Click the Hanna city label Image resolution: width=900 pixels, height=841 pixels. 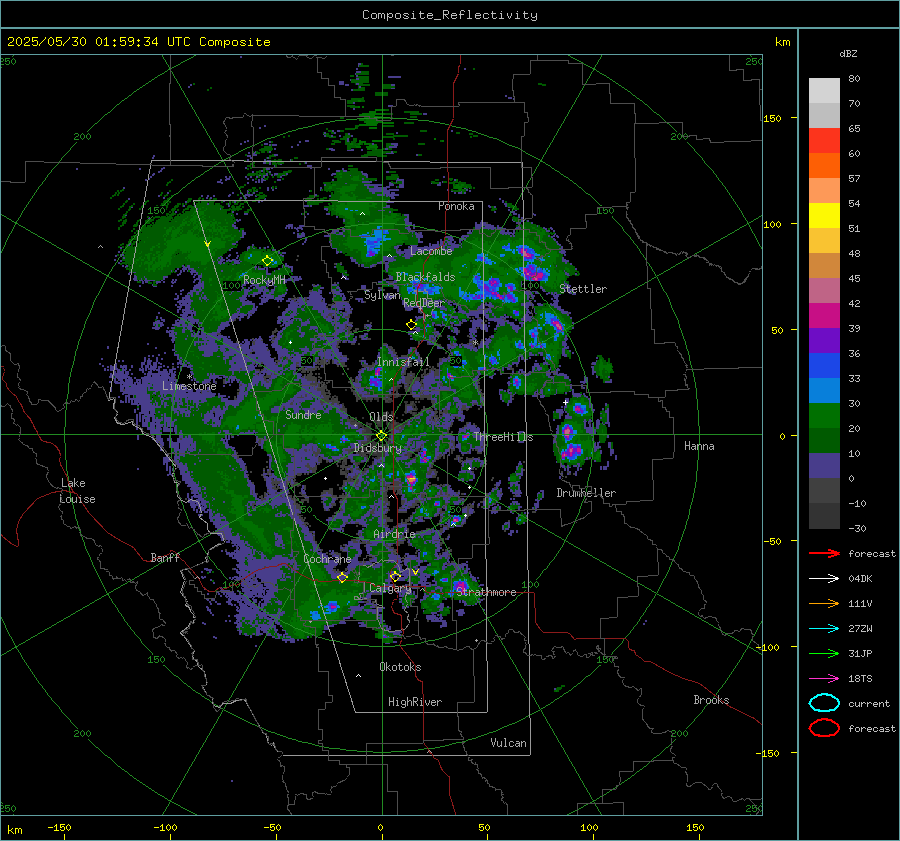click(x=699, y=446)
